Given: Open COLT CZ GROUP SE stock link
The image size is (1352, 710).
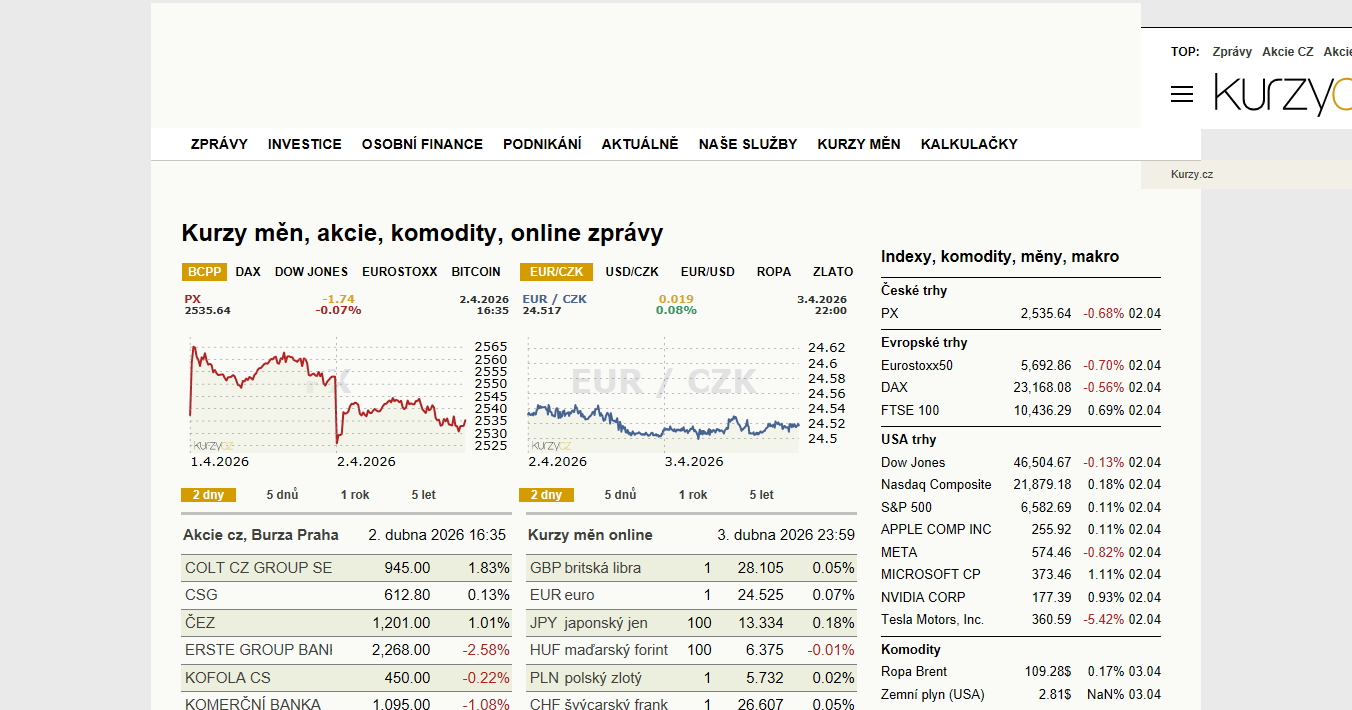Looking at the screenshot, I should [x=259, y=568].
